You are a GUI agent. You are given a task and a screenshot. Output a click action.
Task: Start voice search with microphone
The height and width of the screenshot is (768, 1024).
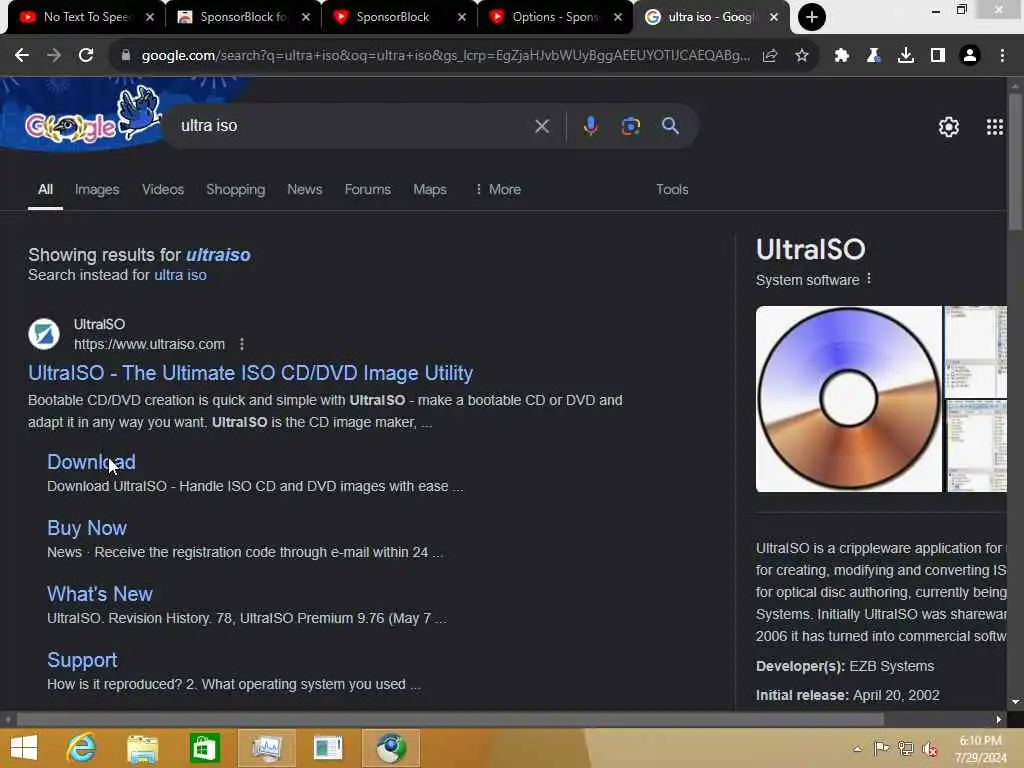(590, 126)
